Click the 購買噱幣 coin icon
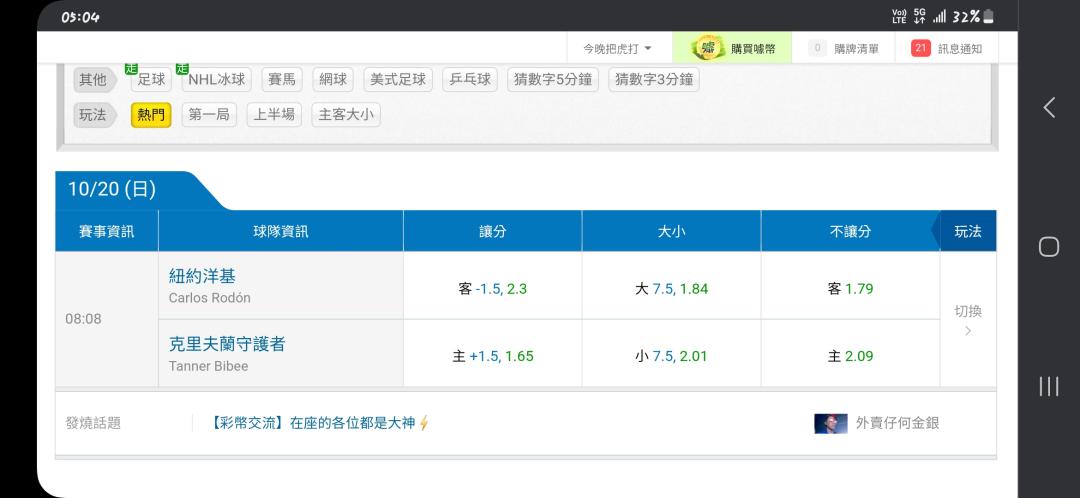Viewport: 1080px width, 498px height. 706,48
